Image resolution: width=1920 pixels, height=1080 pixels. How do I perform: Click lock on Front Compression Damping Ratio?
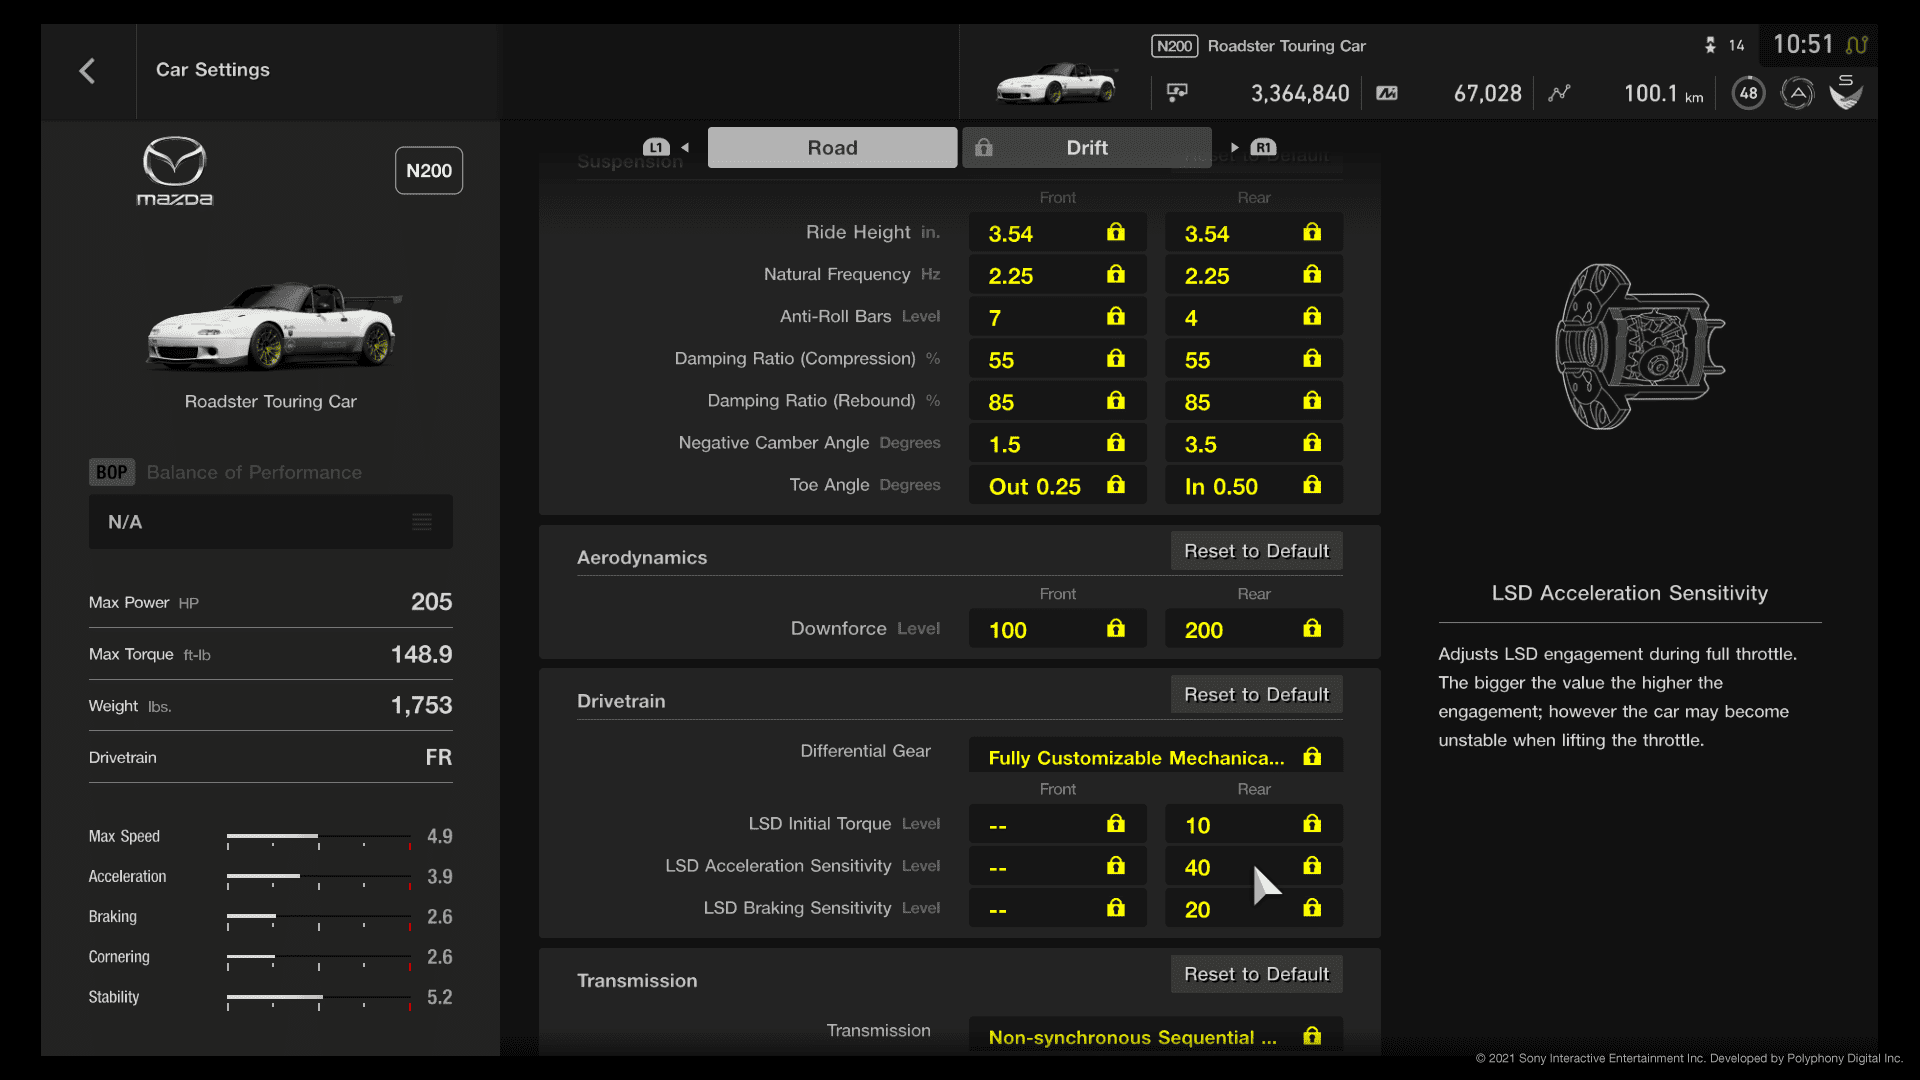[x=1116, y=359]
